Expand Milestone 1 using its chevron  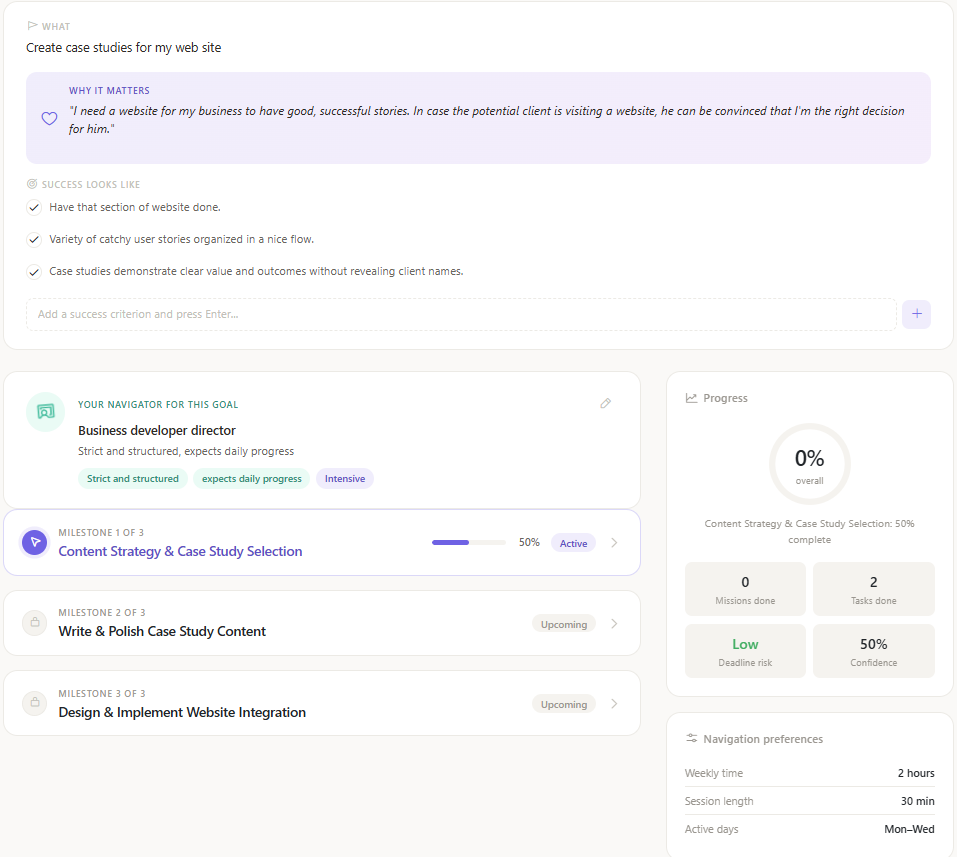click(x=615, y=543)
